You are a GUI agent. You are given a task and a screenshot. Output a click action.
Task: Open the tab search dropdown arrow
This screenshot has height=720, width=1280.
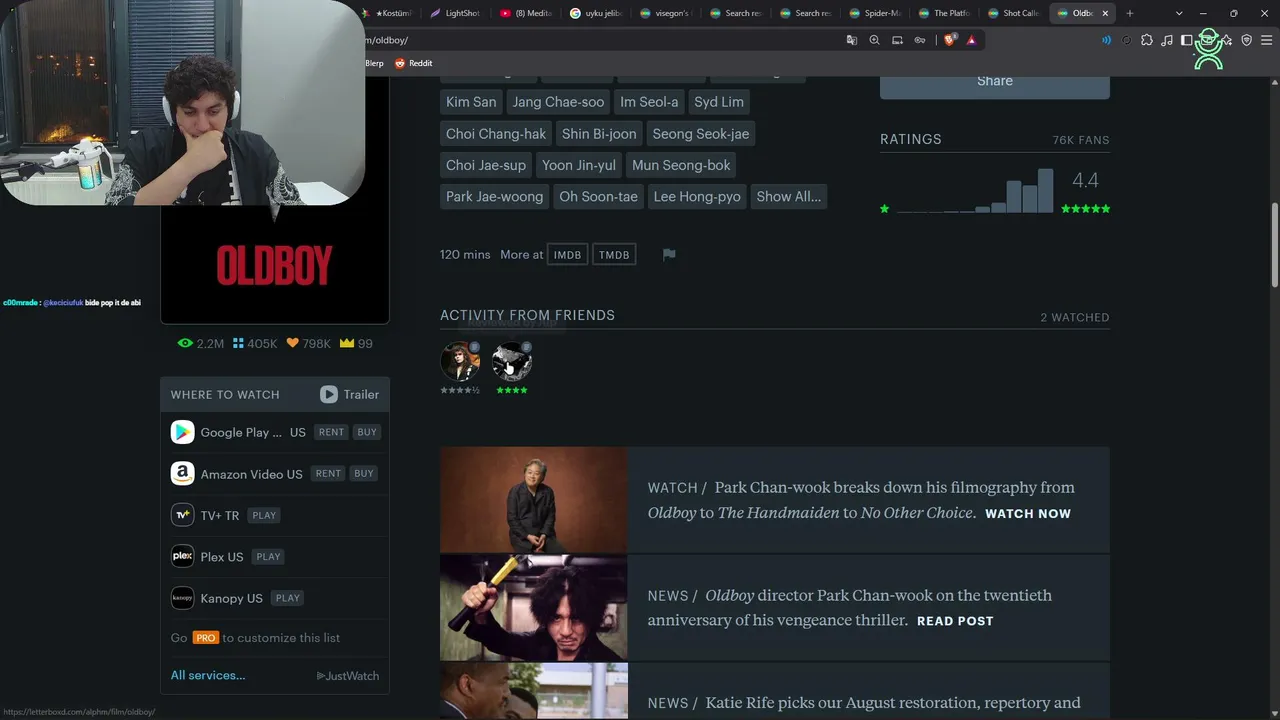(x=1179, y=13)
